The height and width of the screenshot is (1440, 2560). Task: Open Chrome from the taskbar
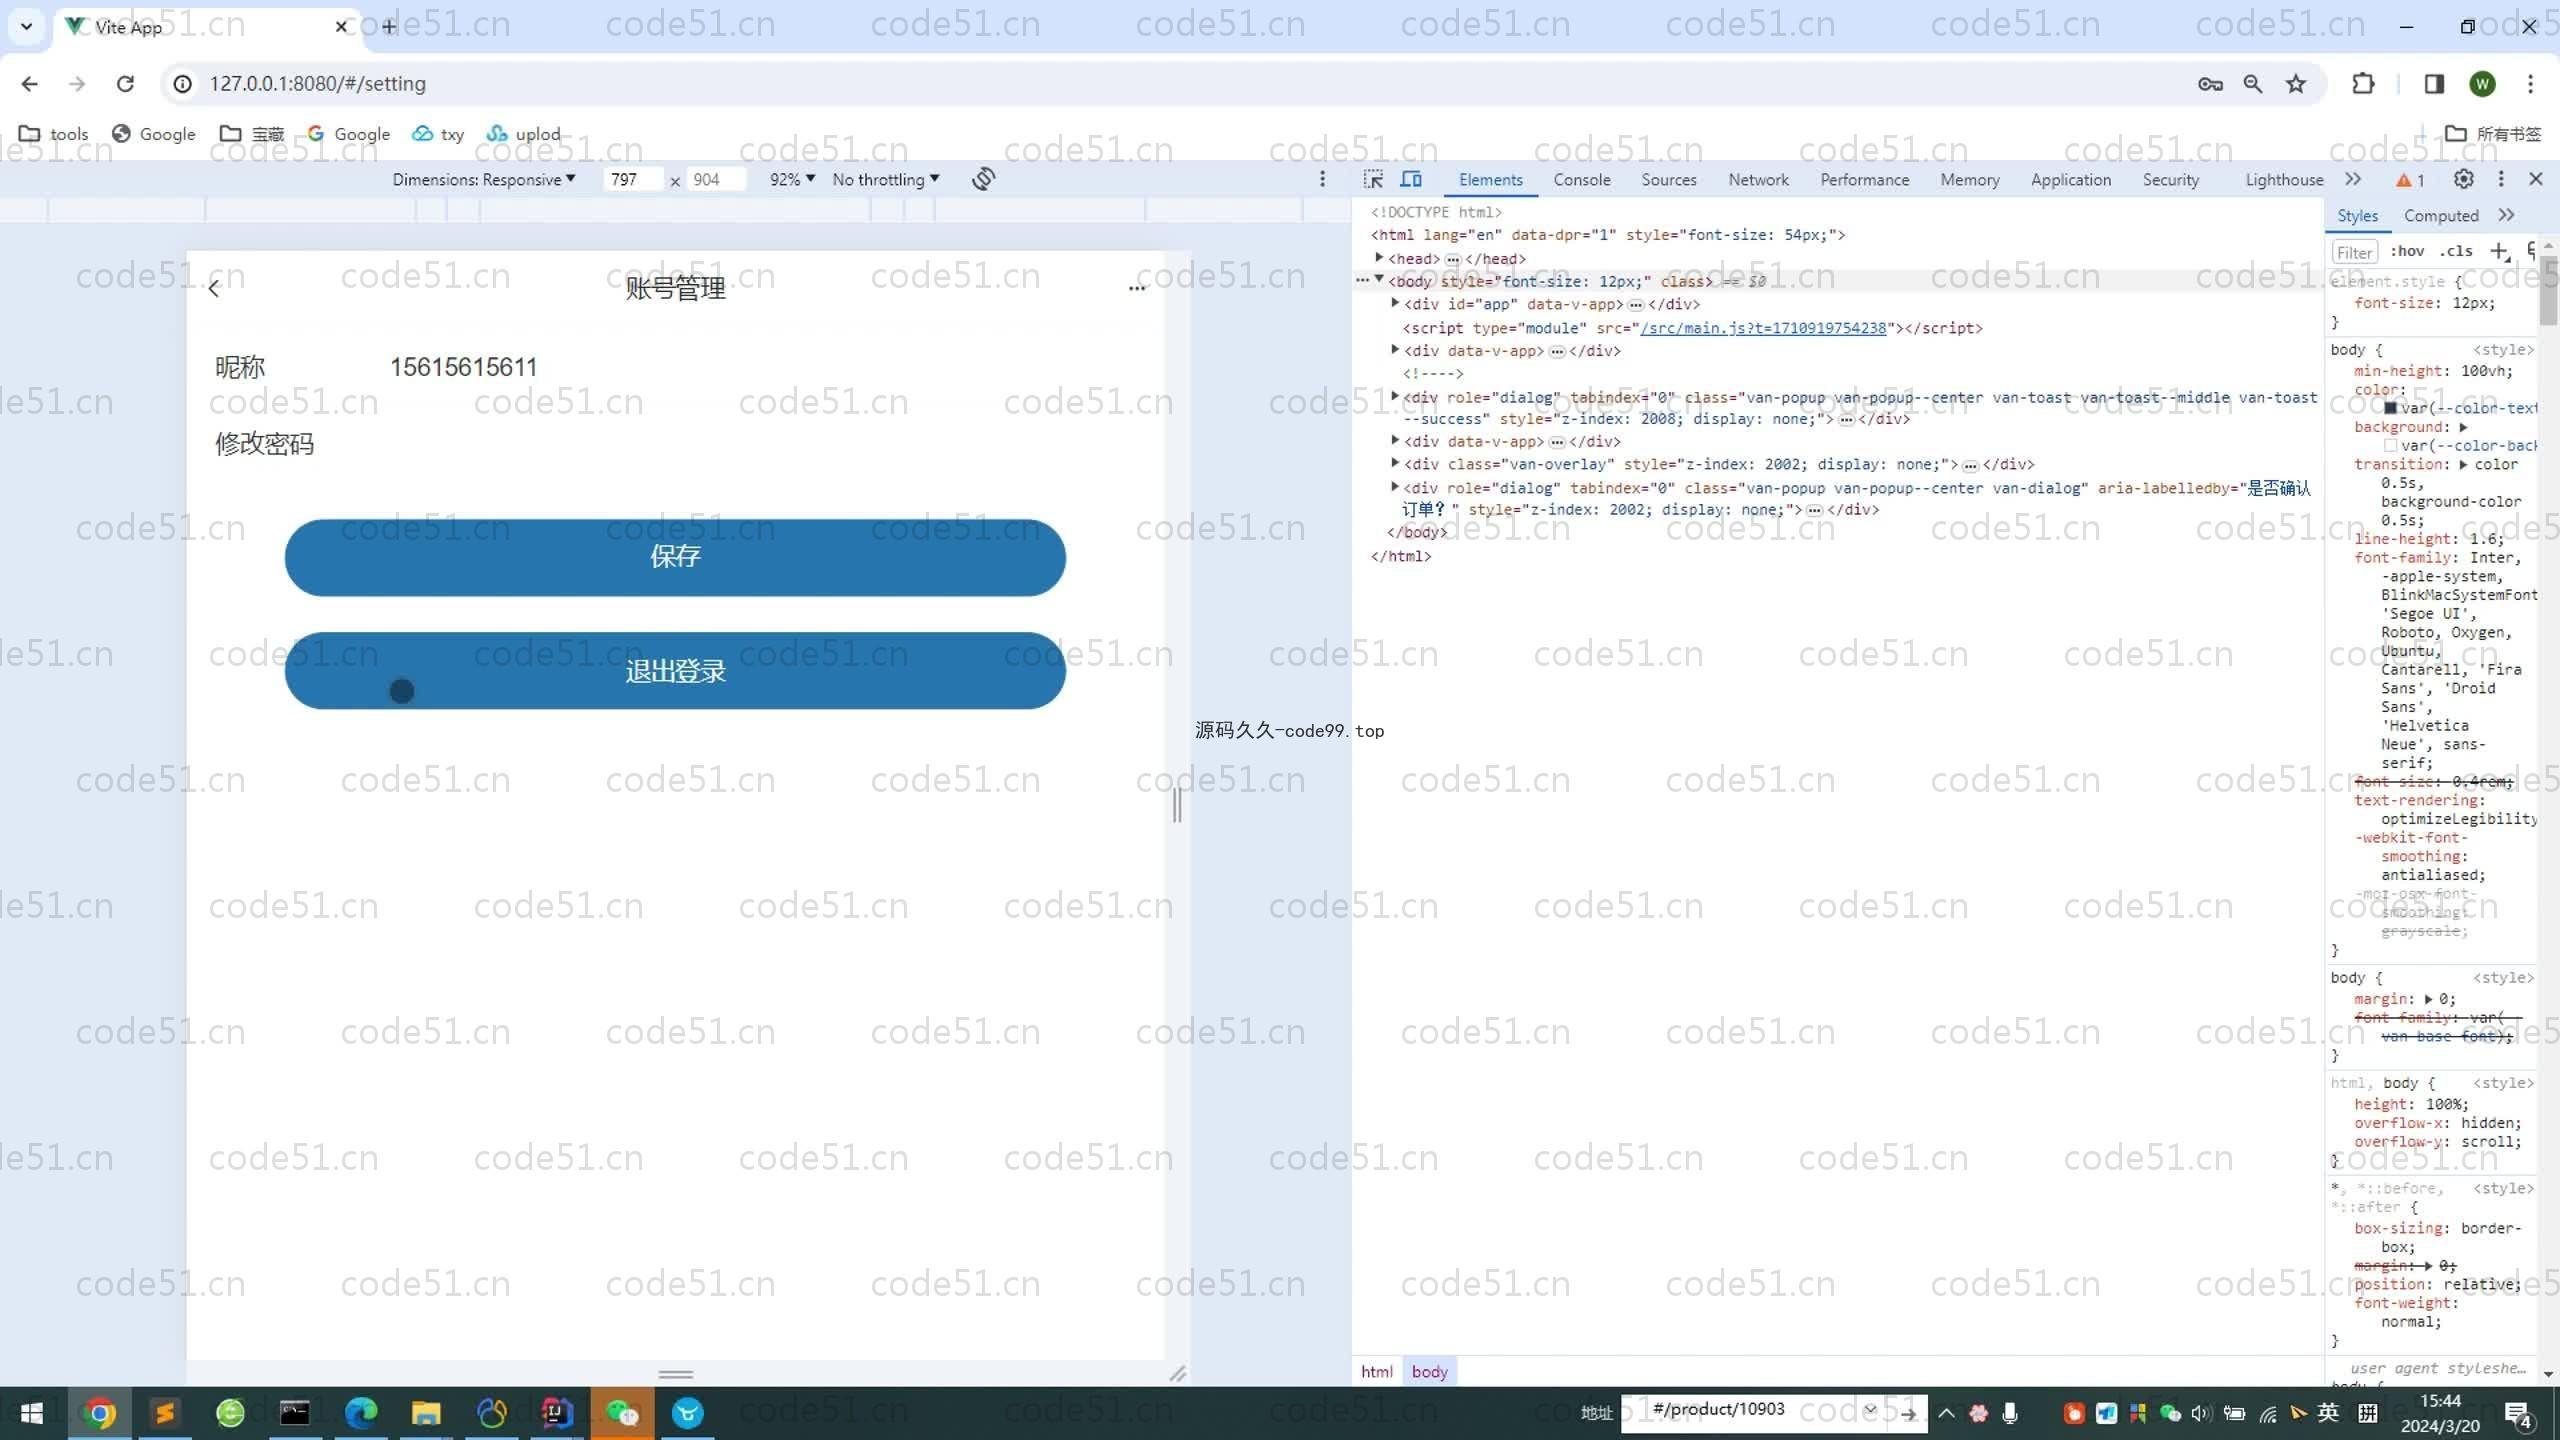click(99, 1413)
